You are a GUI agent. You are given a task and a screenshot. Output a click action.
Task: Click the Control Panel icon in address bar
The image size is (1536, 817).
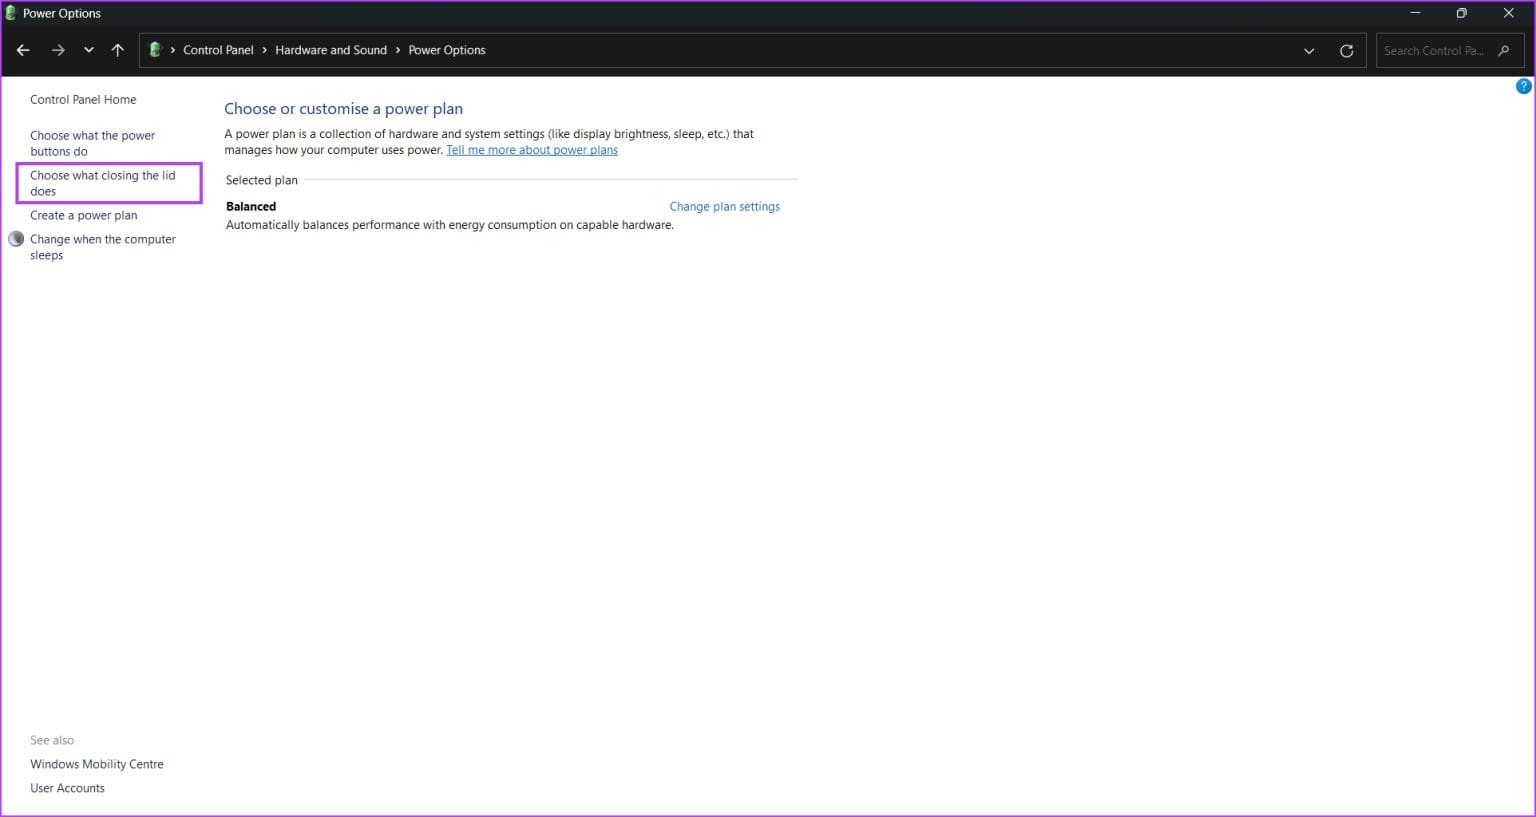155,50
